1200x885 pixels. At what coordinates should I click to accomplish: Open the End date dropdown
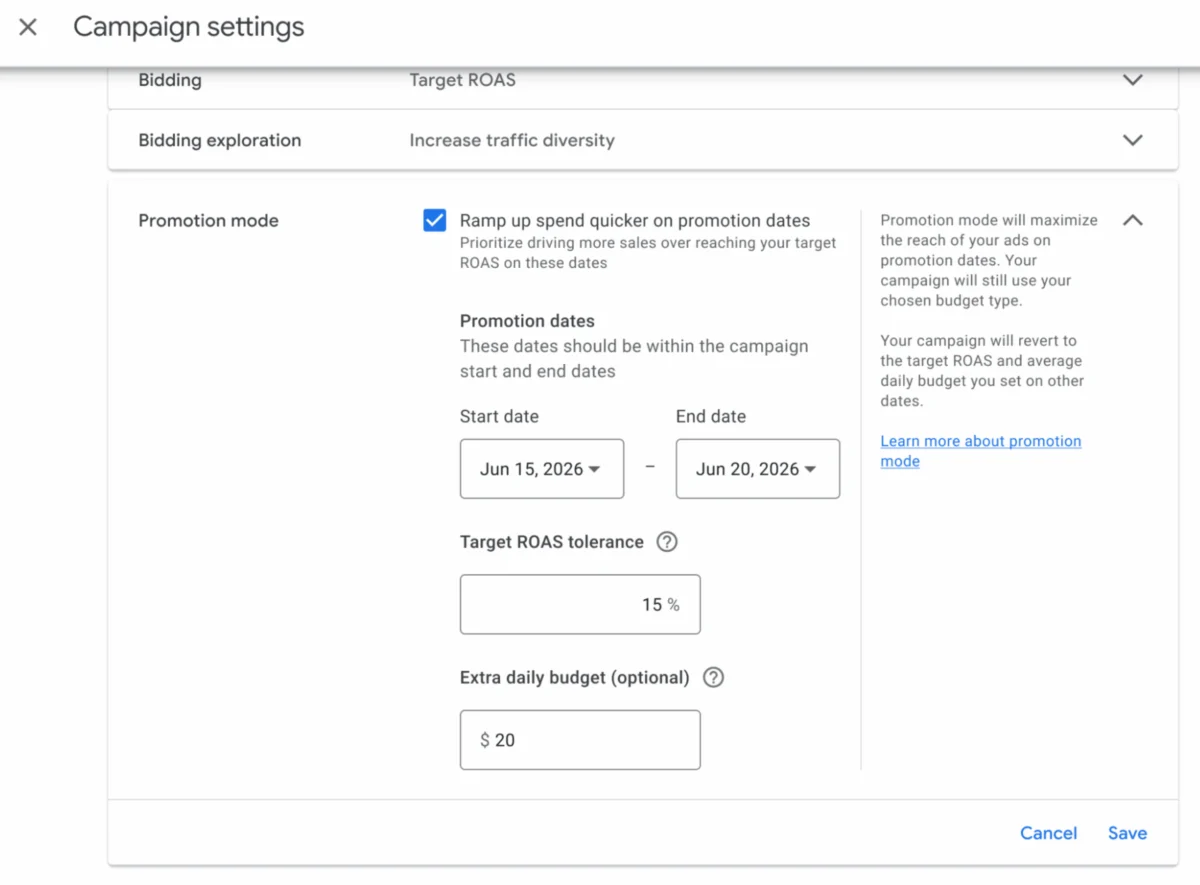(x=758, y=469)
